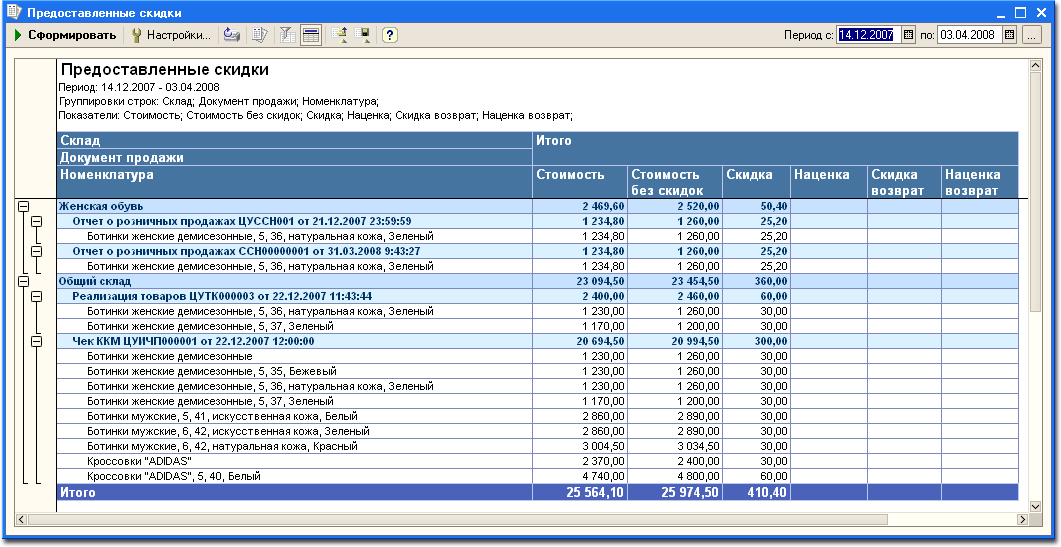The height and width of the screenshot is (547, 1061).
Task: Click the documents sheet icon in toolbar
Action: point(259,35)
